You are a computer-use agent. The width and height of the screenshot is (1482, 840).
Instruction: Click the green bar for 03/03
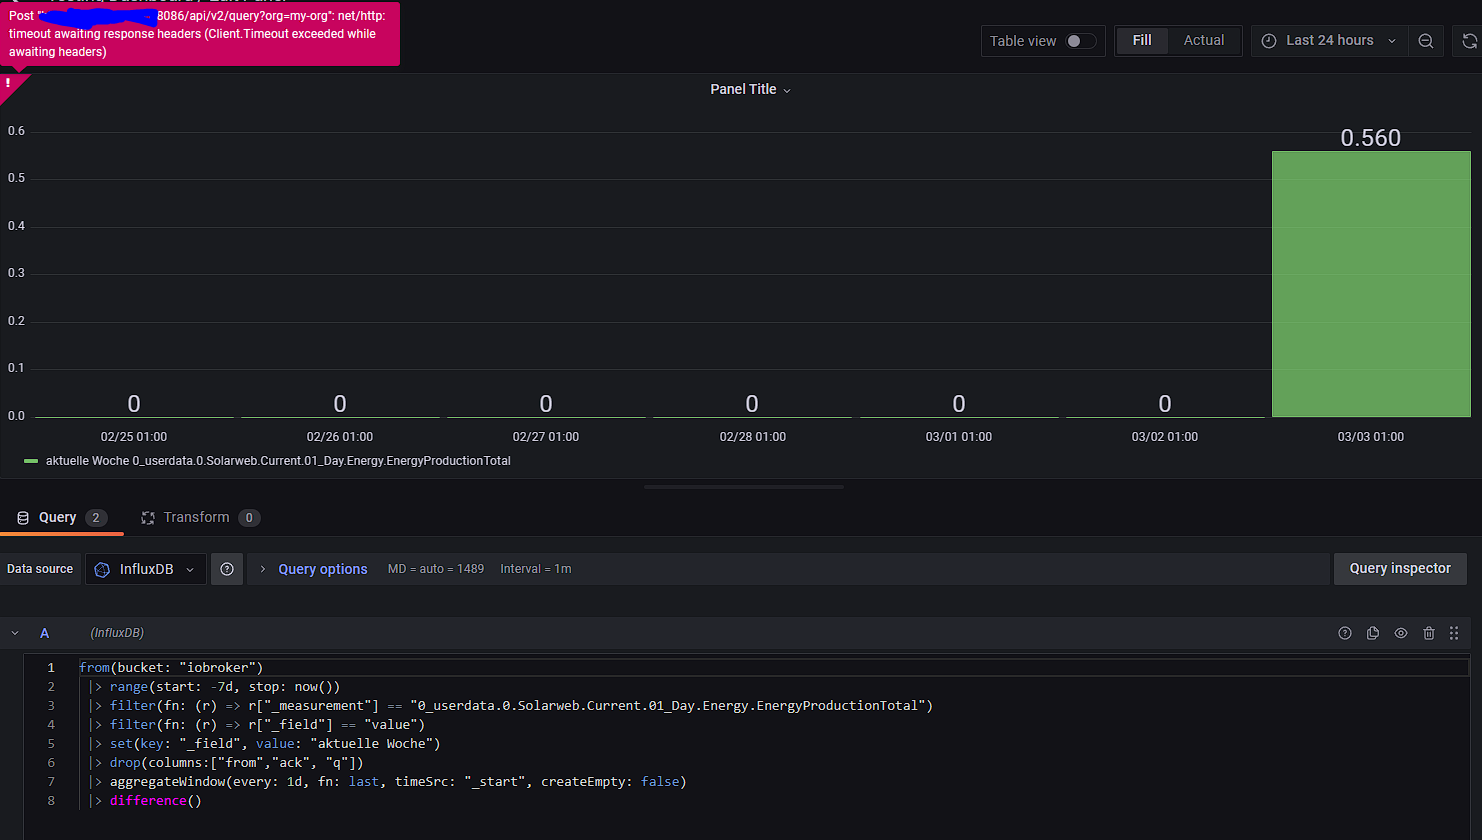[x=1371, y=284]
